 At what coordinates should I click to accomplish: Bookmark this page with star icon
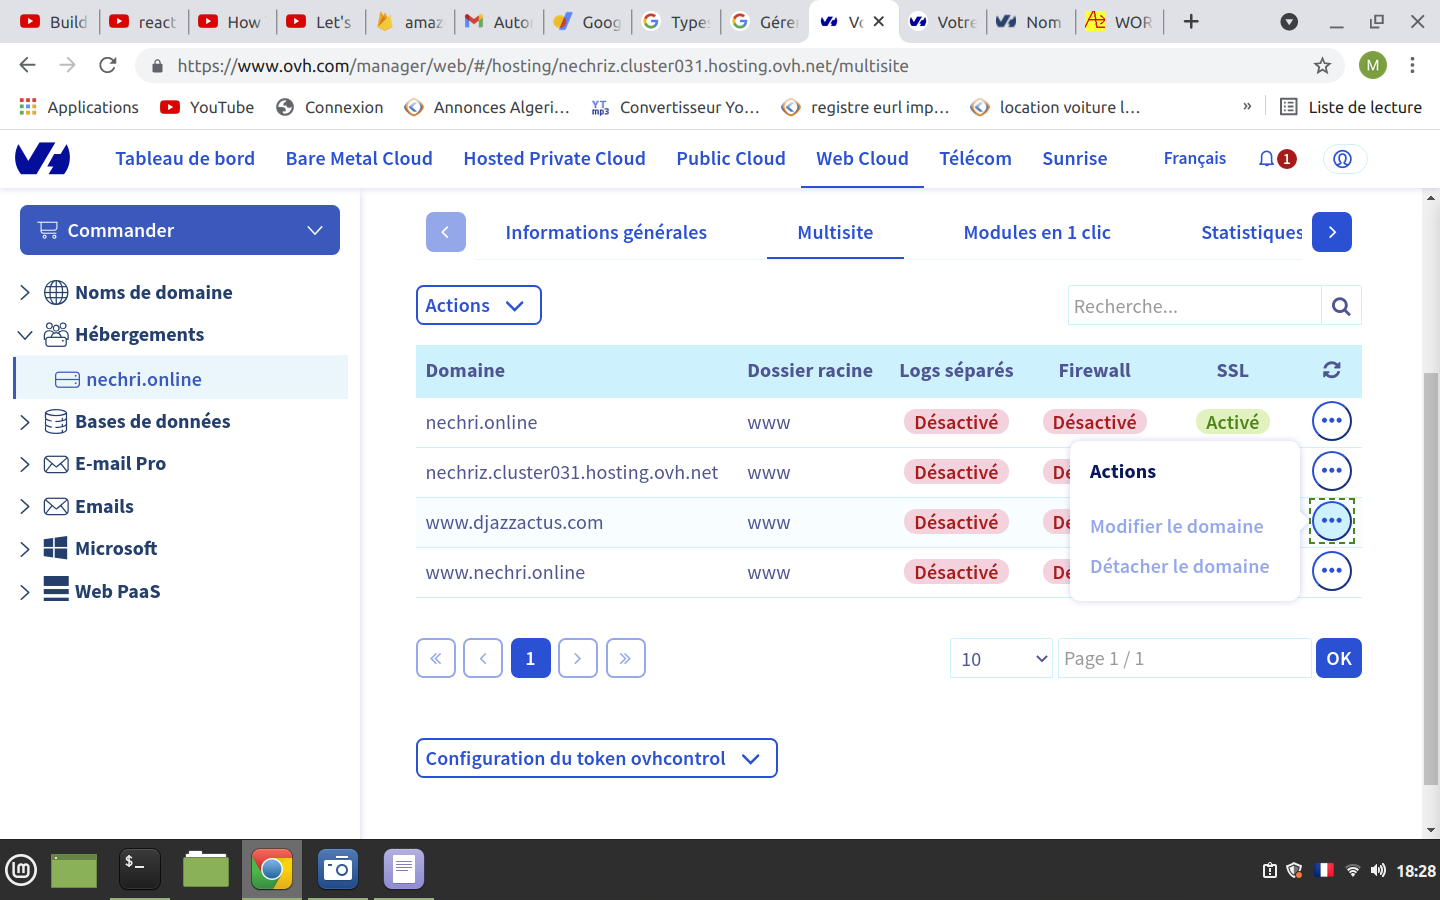pos(1322,66)
